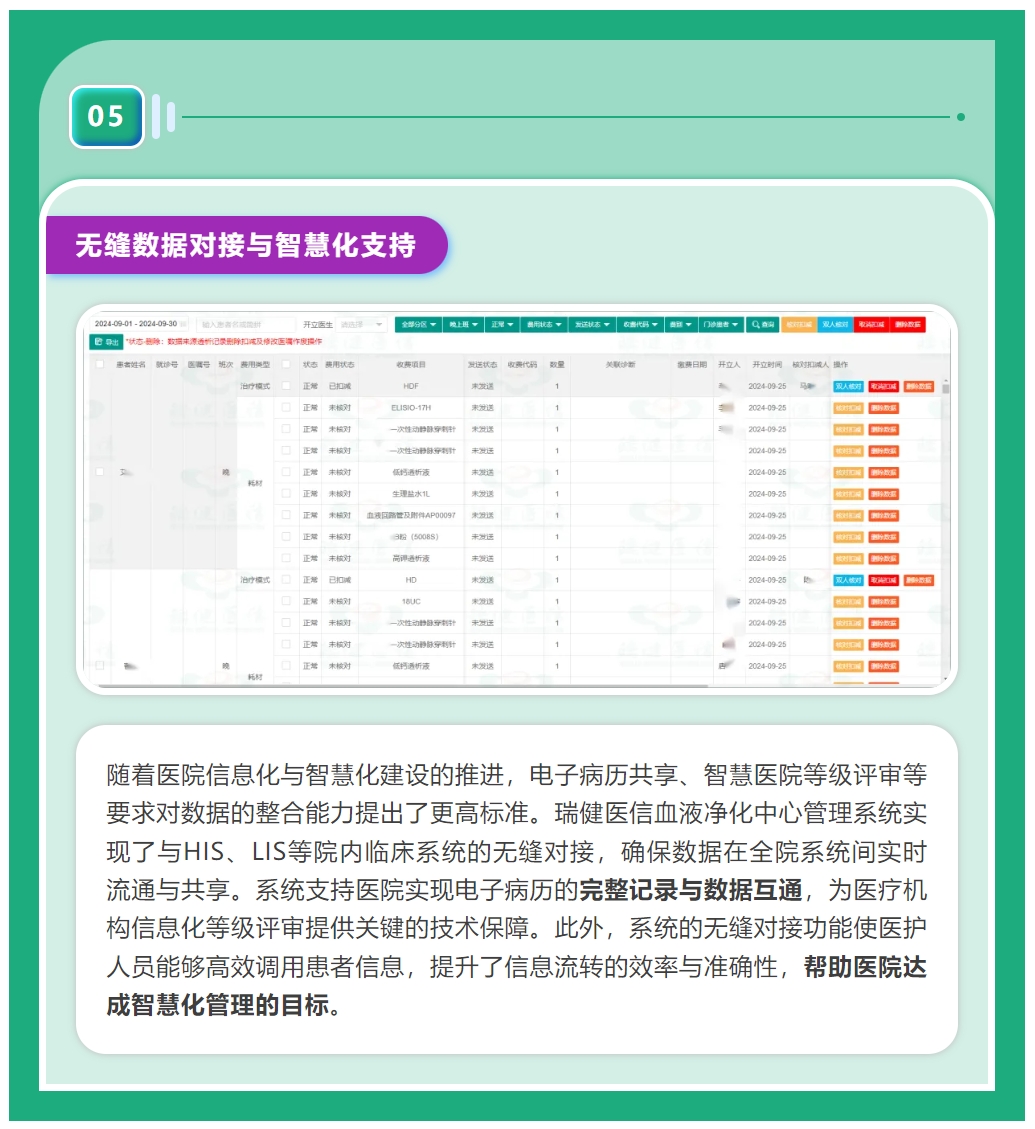1035x1129 pixels.
Task: Tick the select-all checkbox beside 患者姓名 header
Action: [100, 364]
